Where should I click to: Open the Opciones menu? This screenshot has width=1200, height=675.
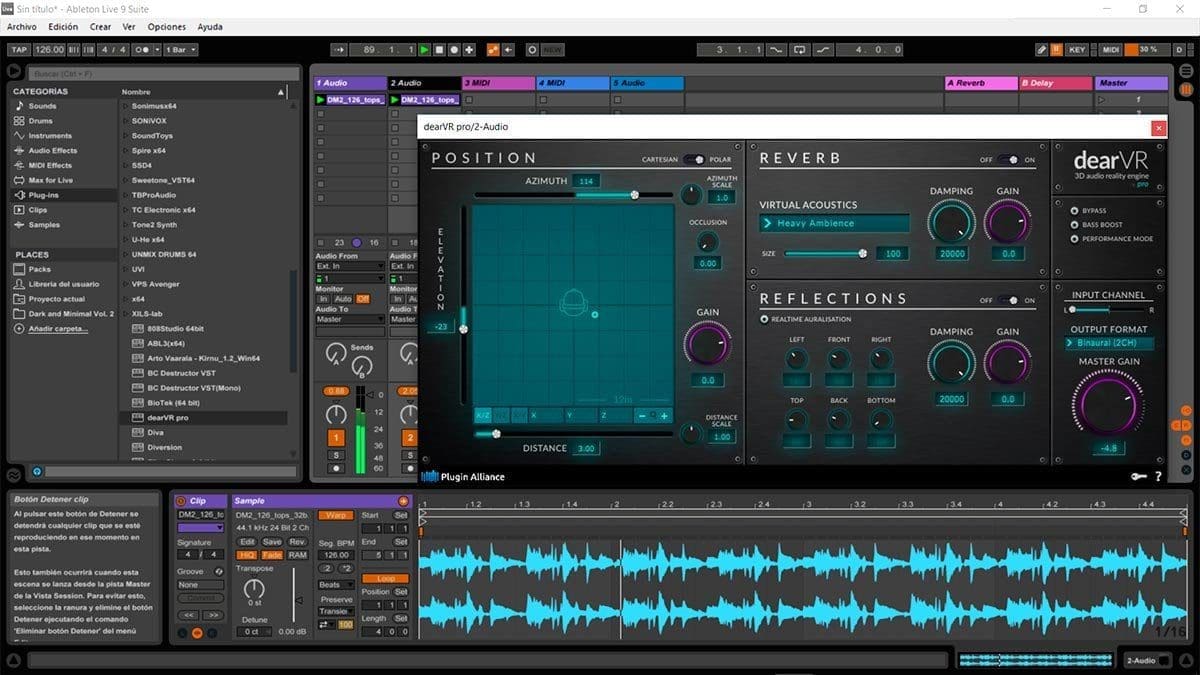tap(167, 27)
